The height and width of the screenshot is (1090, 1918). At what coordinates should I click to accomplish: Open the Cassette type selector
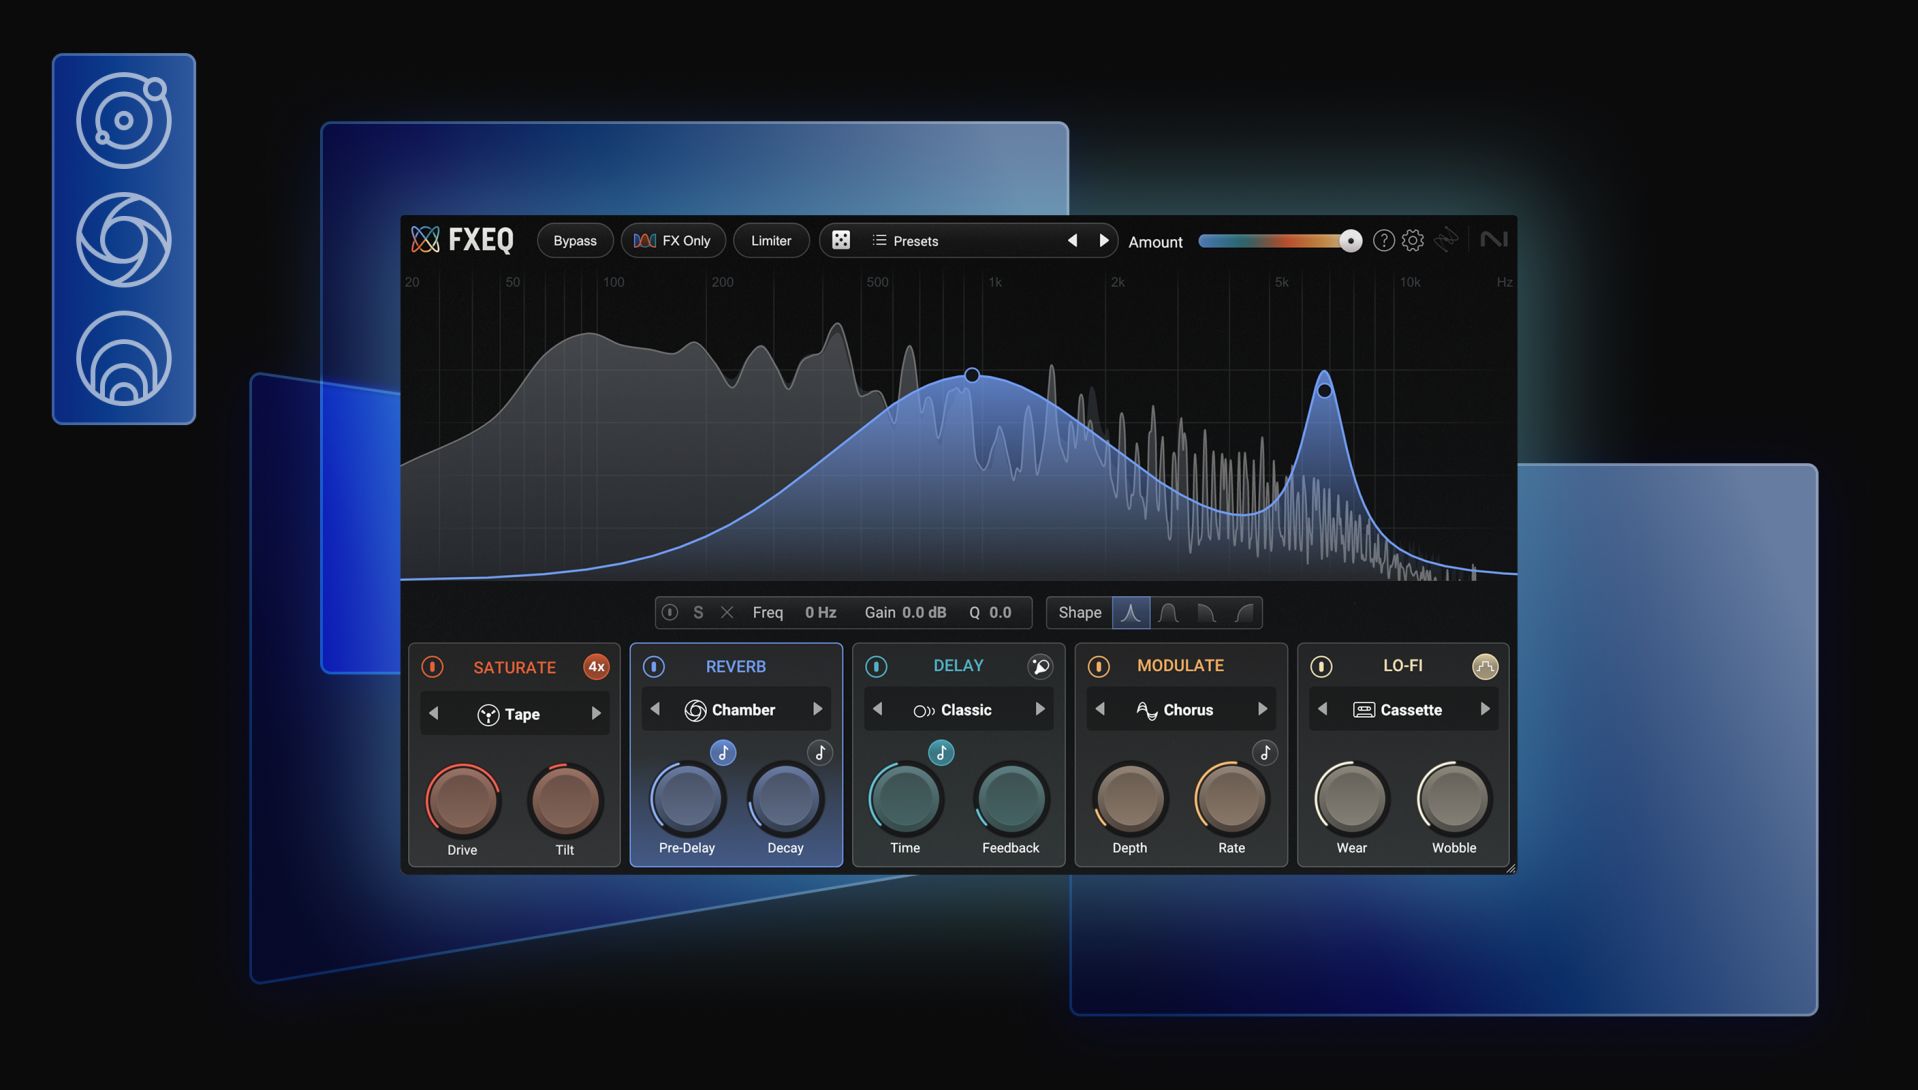[1403, 710]
